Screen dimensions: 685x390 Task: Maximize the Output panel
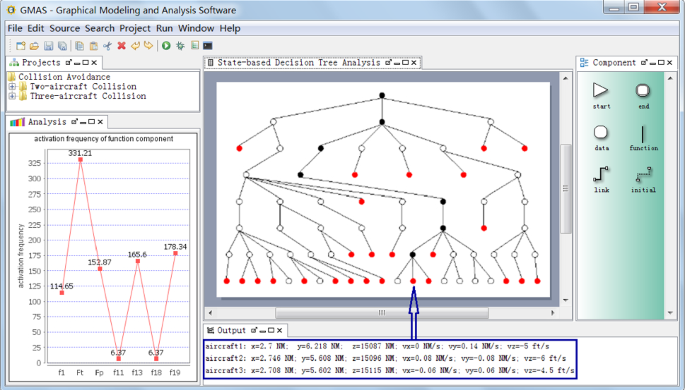[x=271, y=331]
